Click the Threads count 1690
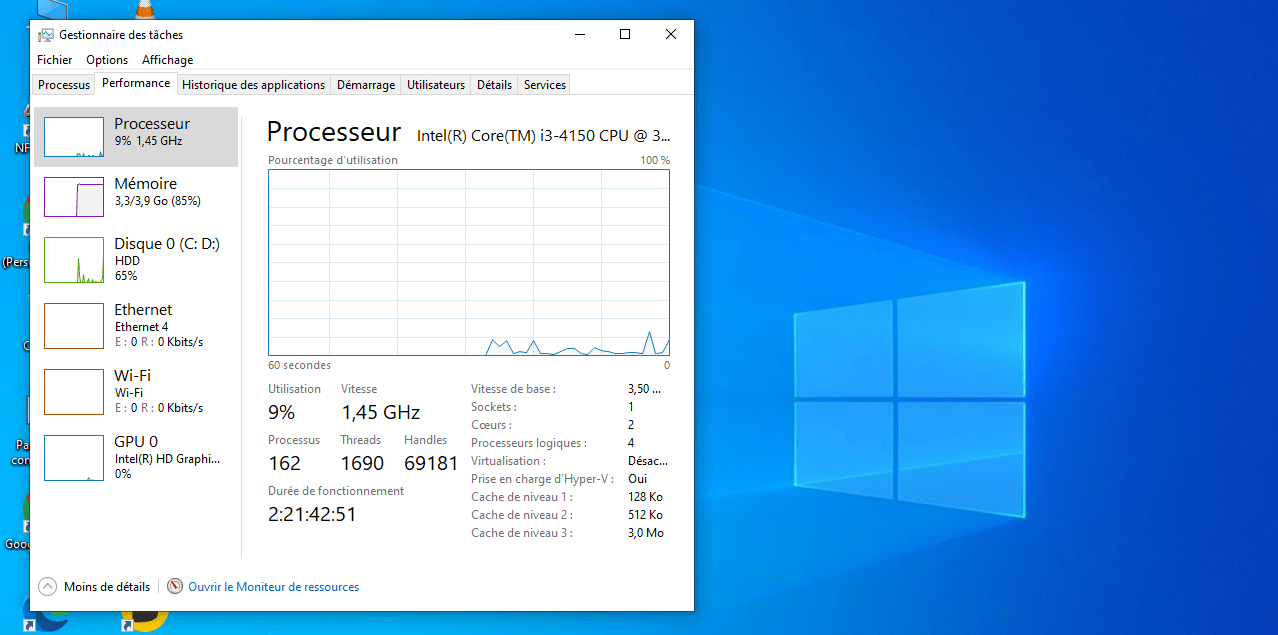Screen dimensions: 1278x635 362,463
